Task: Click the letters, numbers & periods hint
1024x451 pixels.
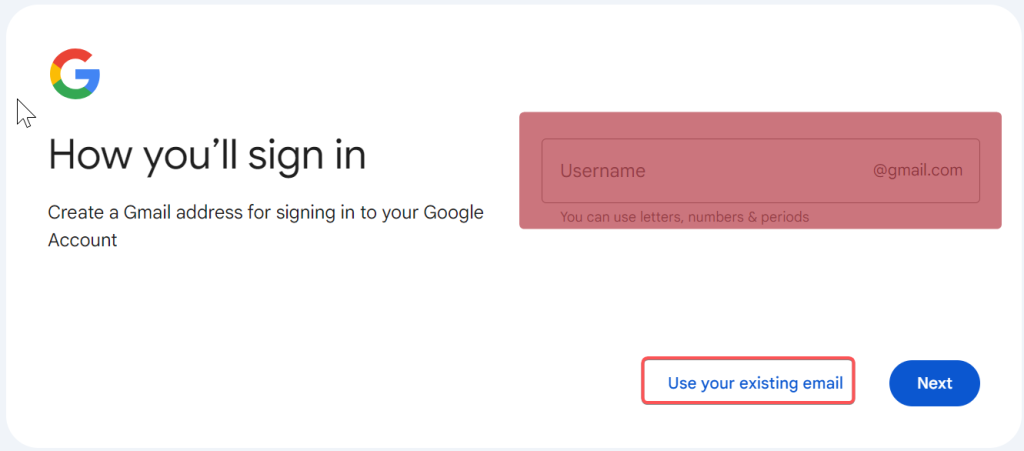Action: pyautogui.click(x=684, y=217)
